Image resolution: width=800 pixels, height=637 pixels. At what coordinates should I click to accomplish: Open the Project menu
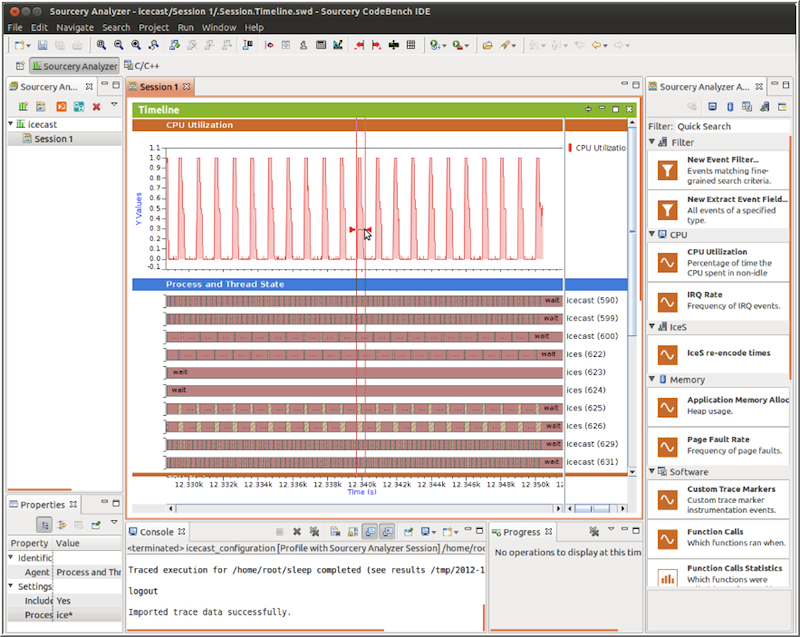154,28
